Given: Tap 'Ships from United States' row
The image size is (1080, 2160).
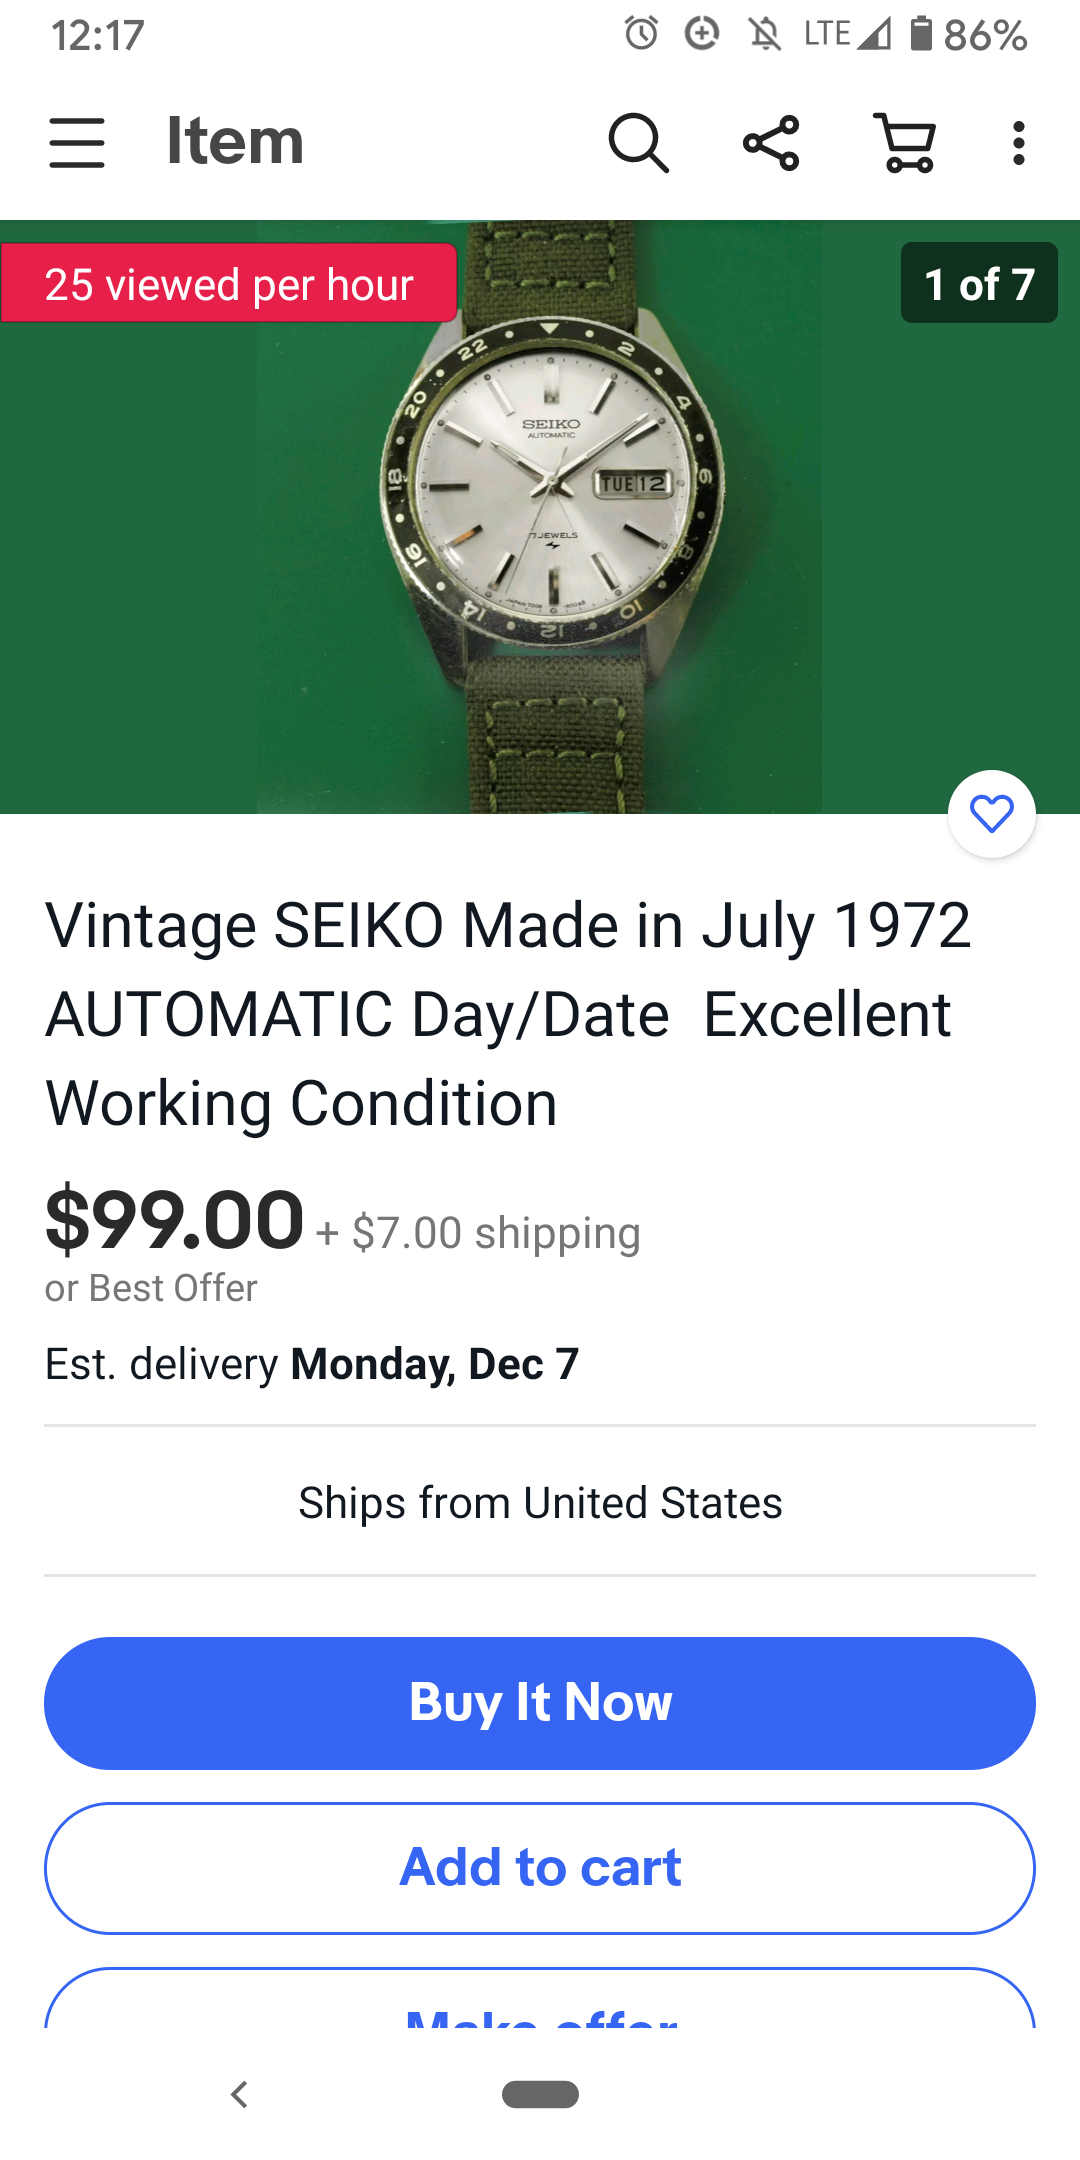Looking at the screenshot, I should click(x=540, y=1502).
